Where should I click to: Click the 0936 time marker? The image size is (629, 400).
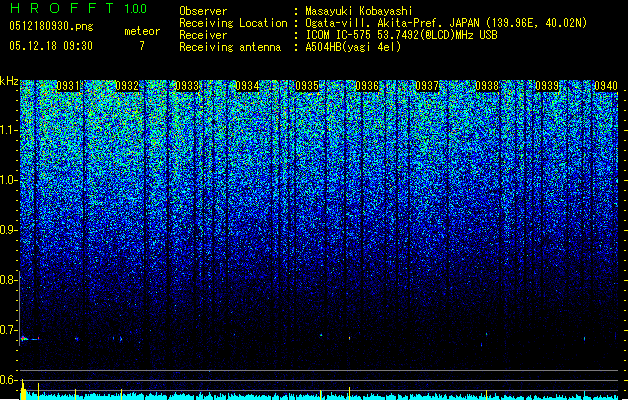point(367,86)
